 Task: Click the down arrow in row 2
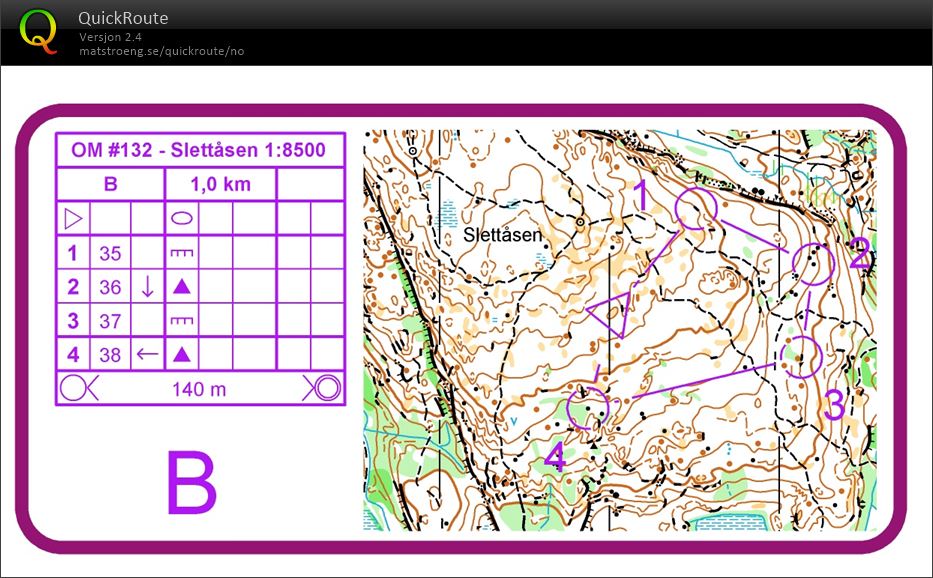(148, 287)
